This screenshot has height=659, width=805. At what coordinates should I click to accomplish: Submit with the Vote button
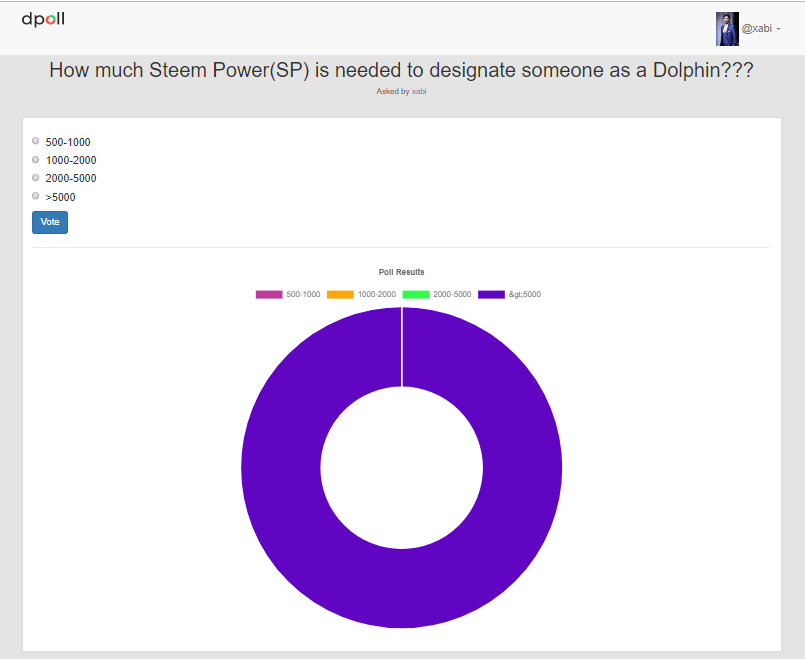point(50,222)
